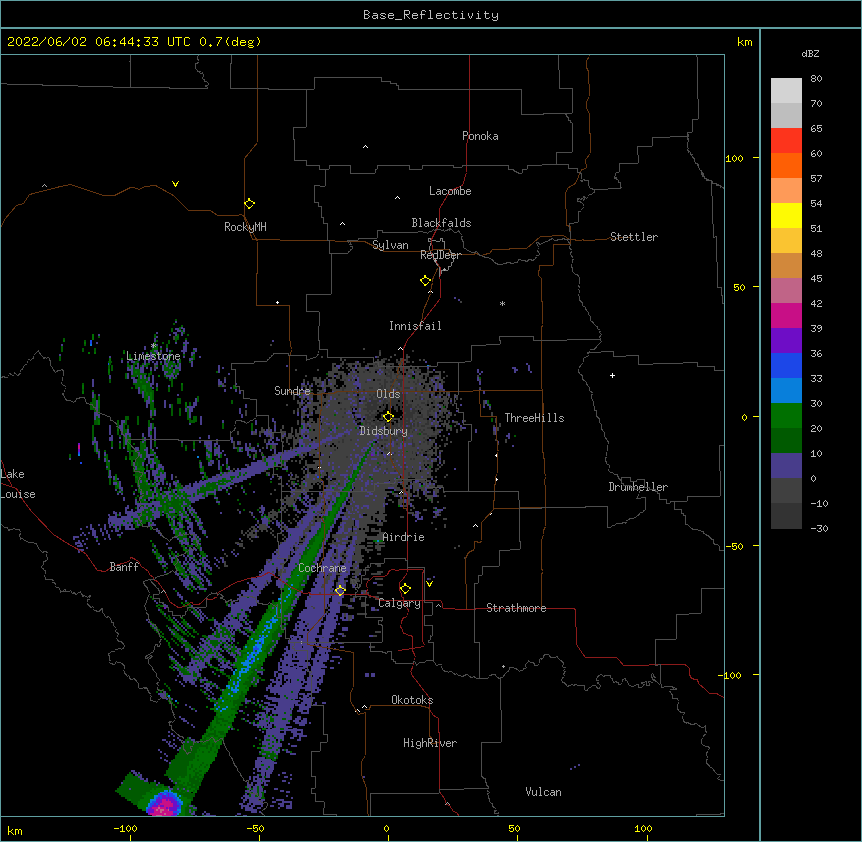862x842 pixels.
Task: Pick the red 60-65 dBZ legend swatch
Action: coord(786,141)
